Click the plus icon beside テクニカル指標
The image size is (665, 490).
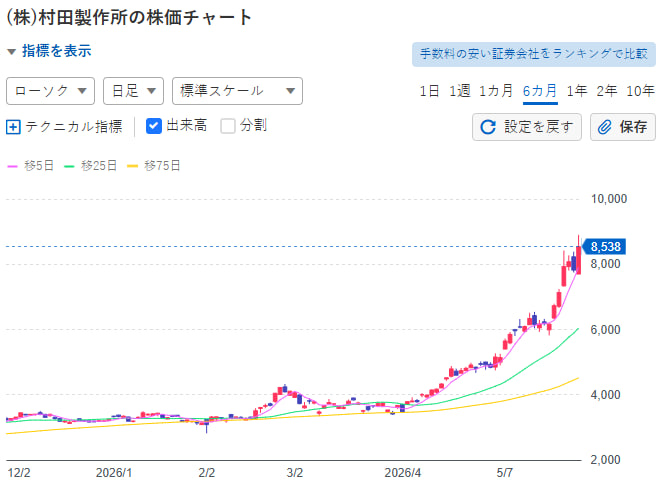tap(13, 127)
